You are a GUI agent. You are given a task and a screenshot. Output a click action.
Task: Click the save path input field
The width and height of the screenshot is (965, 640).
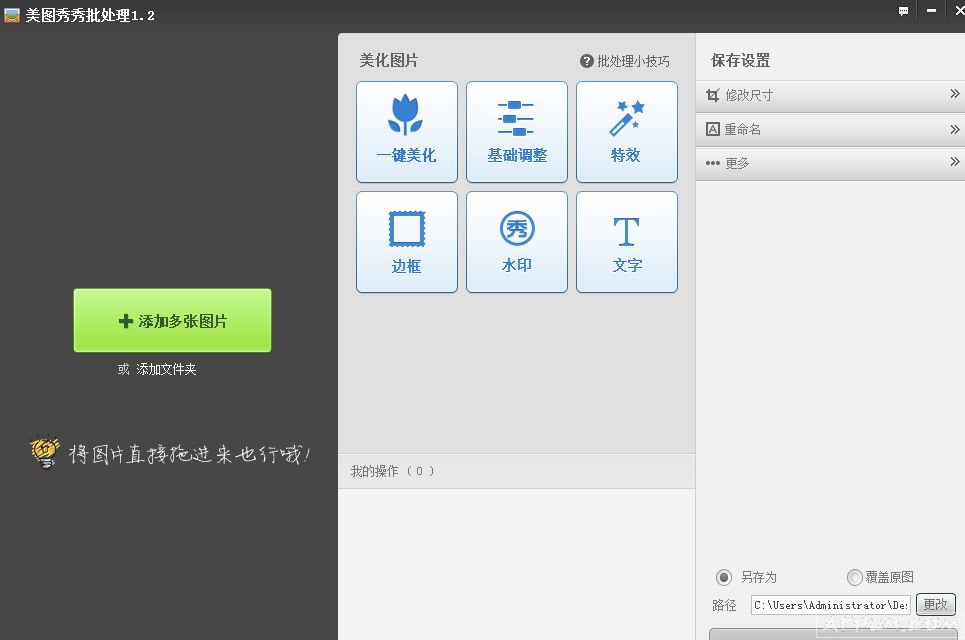[829, 605]
